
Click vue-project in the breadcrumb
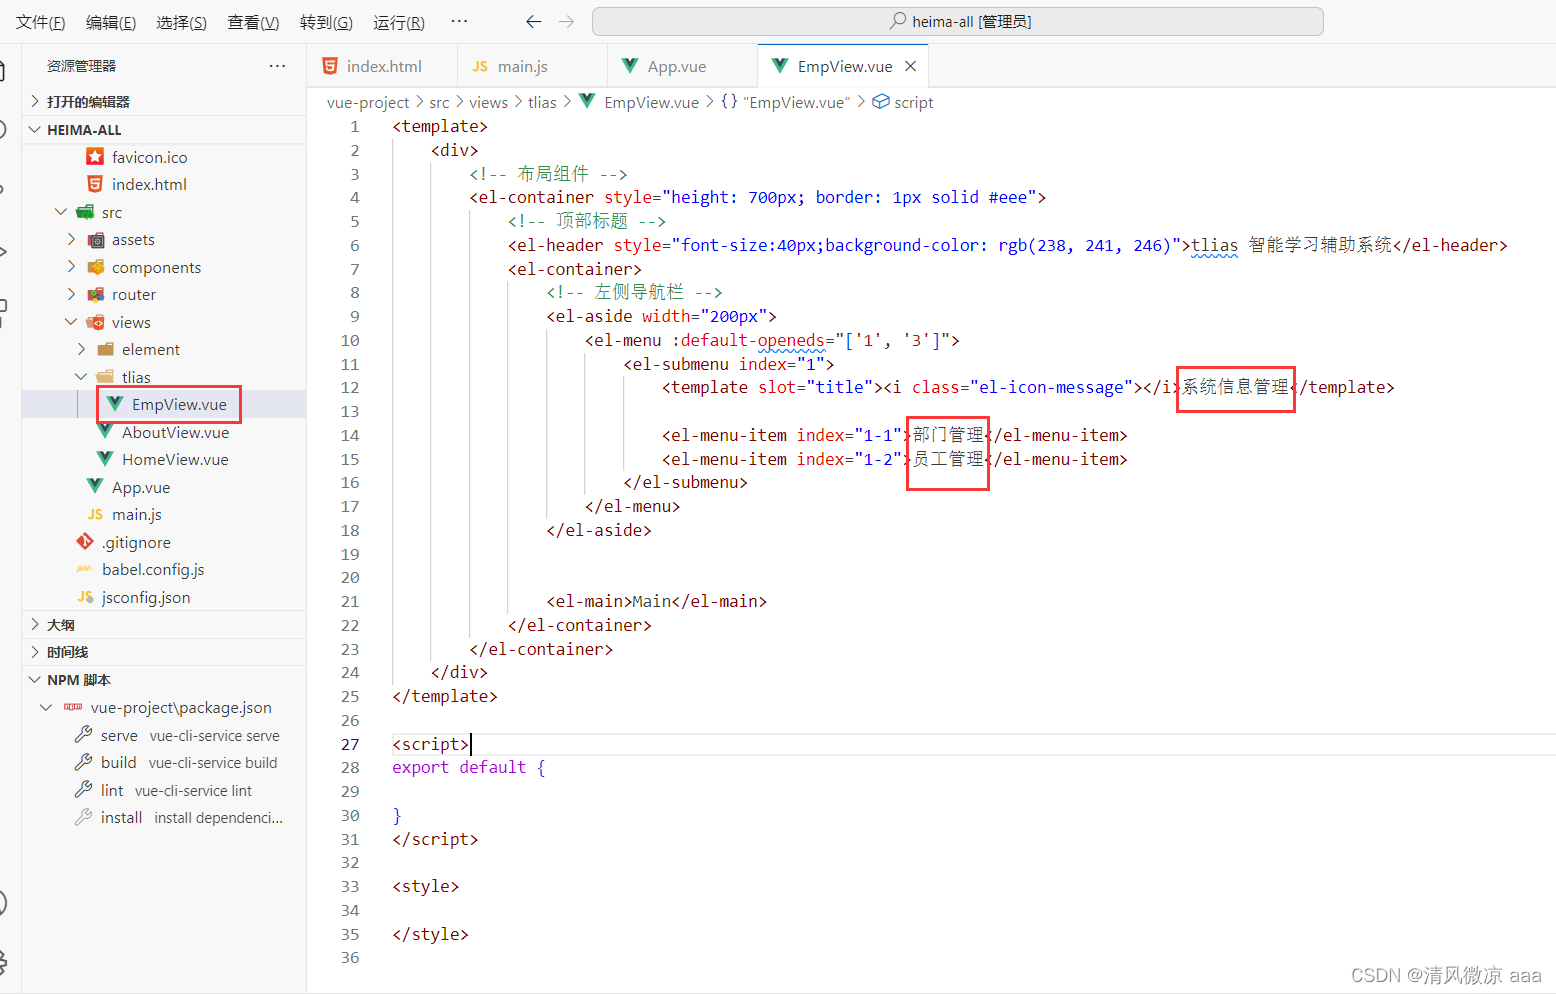(368, 102)
